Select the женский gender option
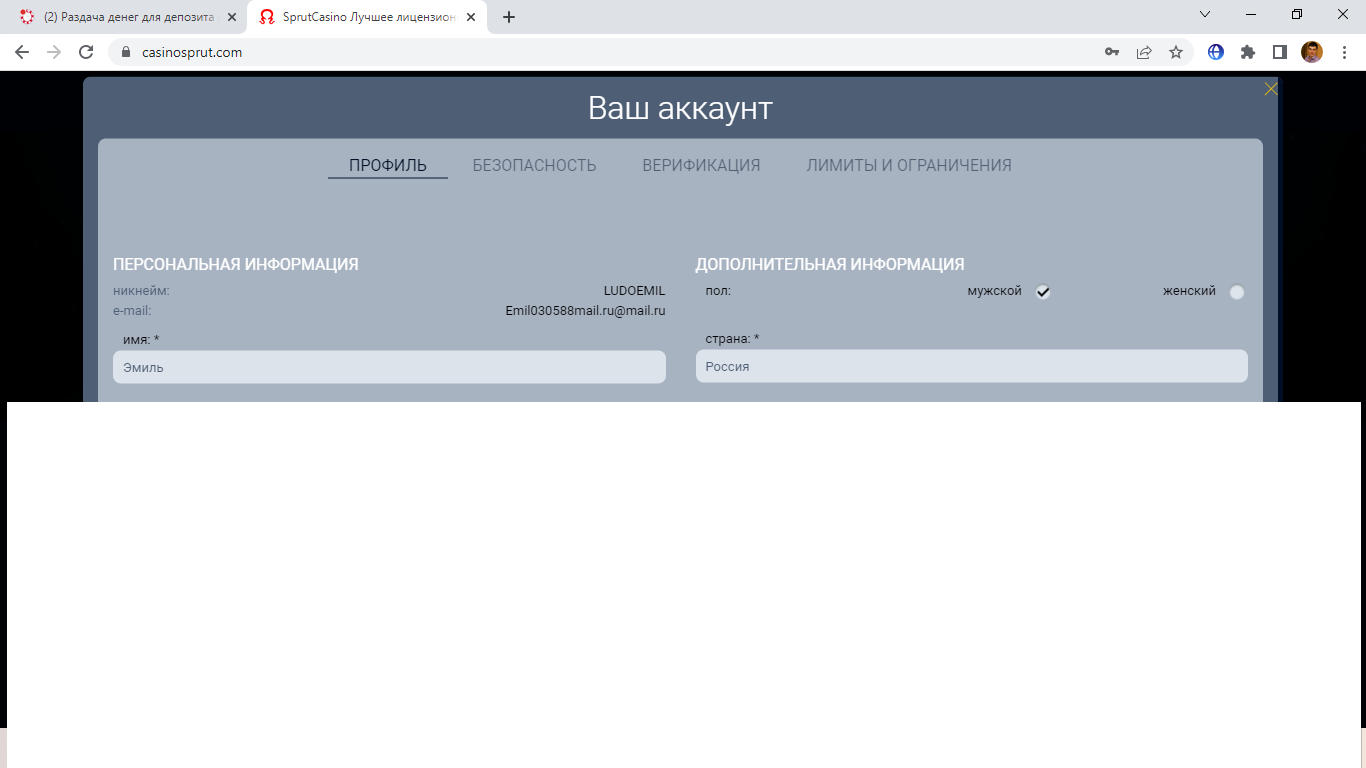The width and height of the screenshot is (1366, 768). [x=1237, y=292]
